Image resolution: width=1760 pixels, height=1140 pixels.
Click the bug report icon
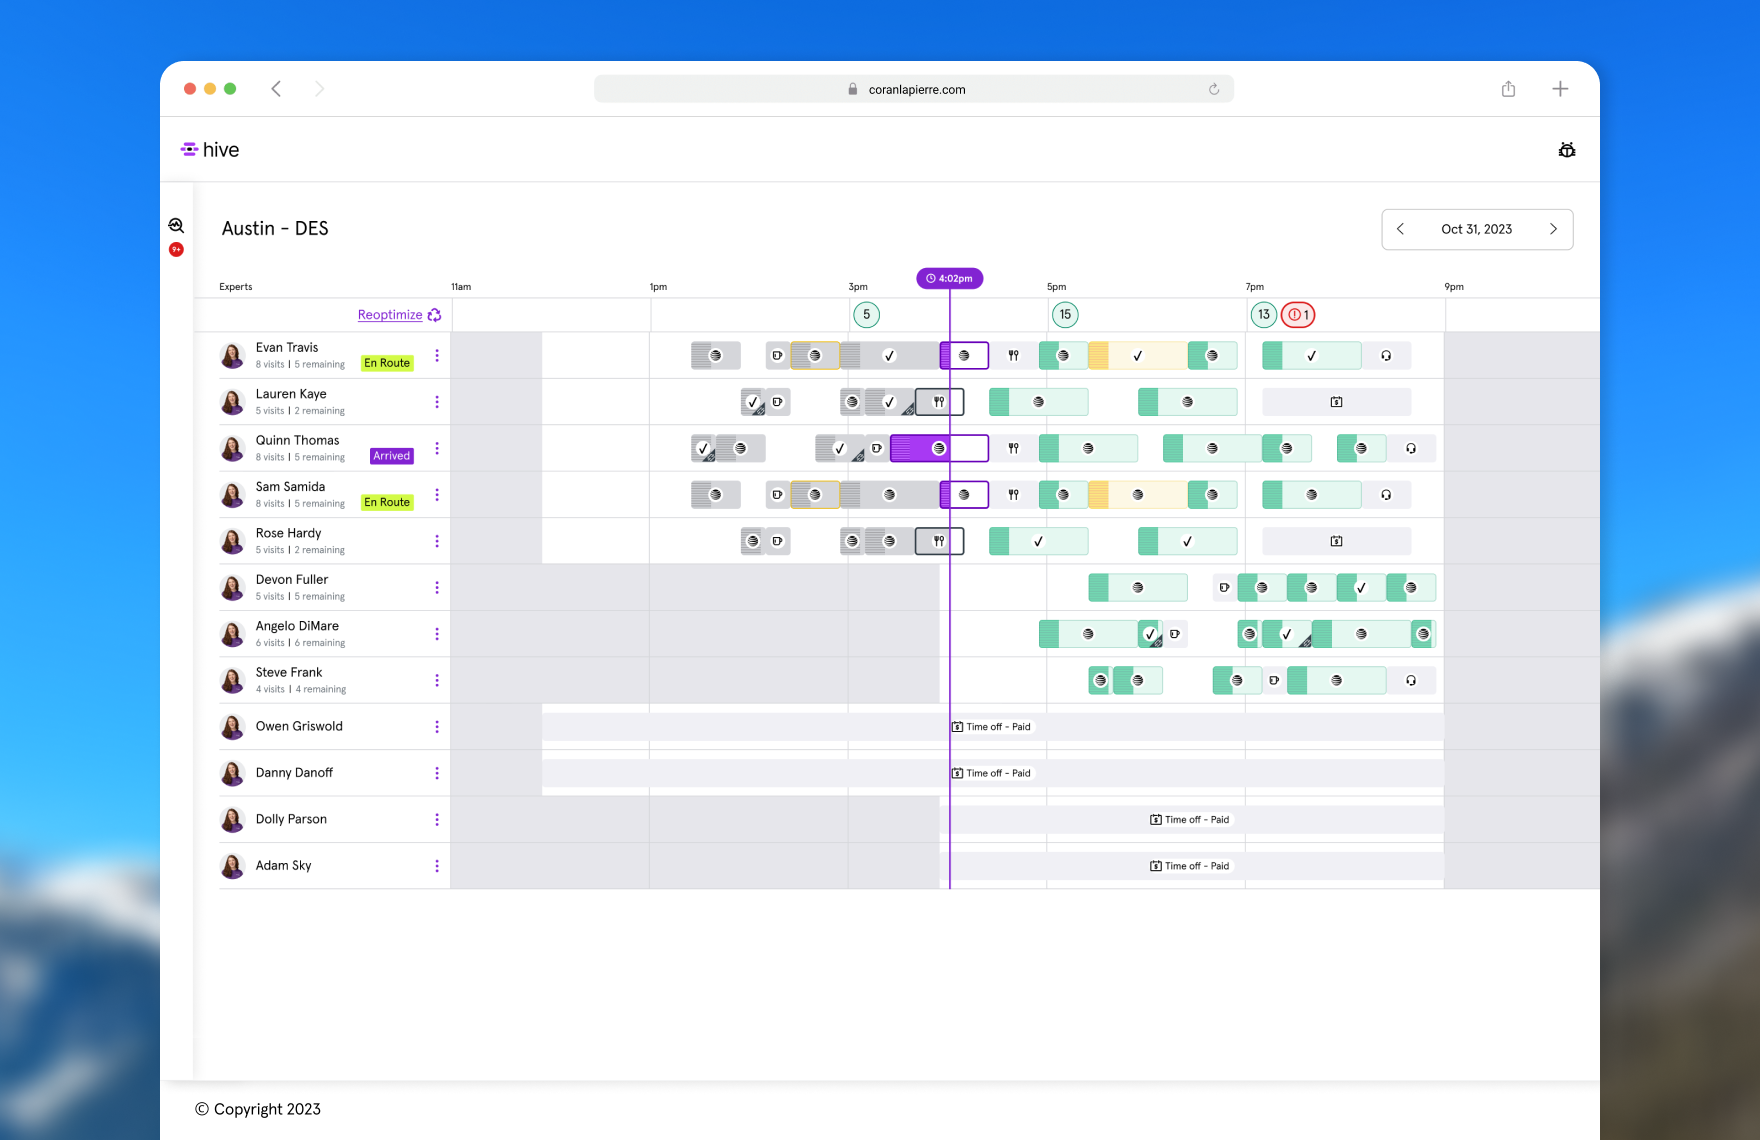(x=1566, y=150)
